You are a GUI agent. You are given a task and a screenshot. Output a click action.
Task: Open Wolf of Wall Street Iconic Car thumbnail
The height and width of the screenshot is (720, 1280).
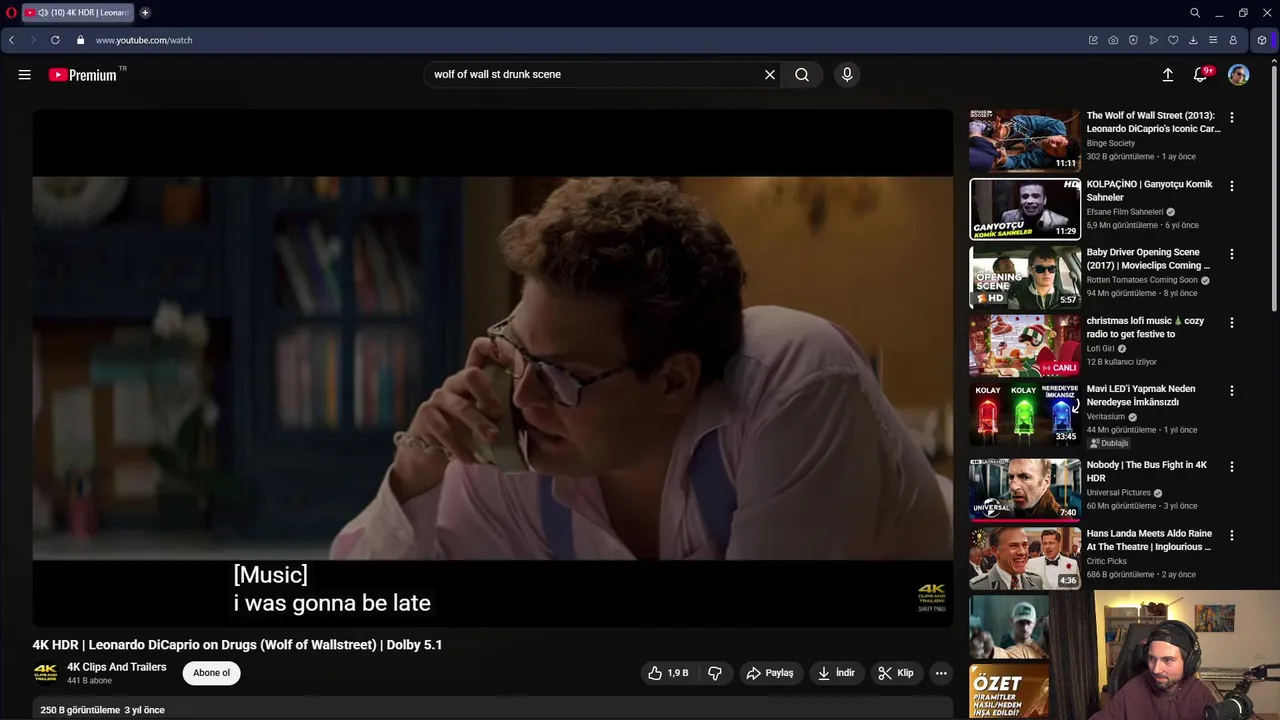click(1025, 140)
